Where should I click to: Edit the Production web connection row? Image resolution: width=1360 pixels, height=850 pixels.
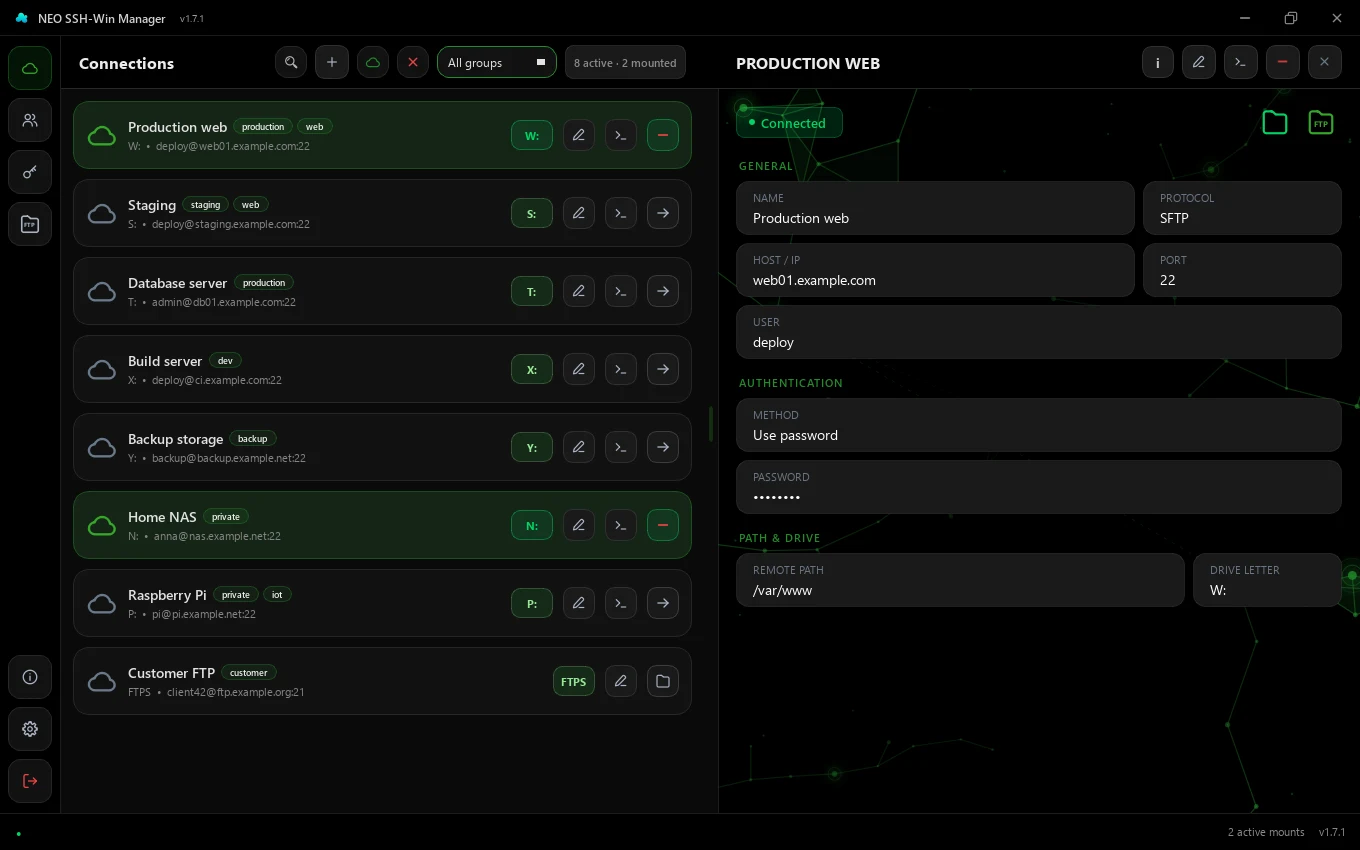pos(579,135)
